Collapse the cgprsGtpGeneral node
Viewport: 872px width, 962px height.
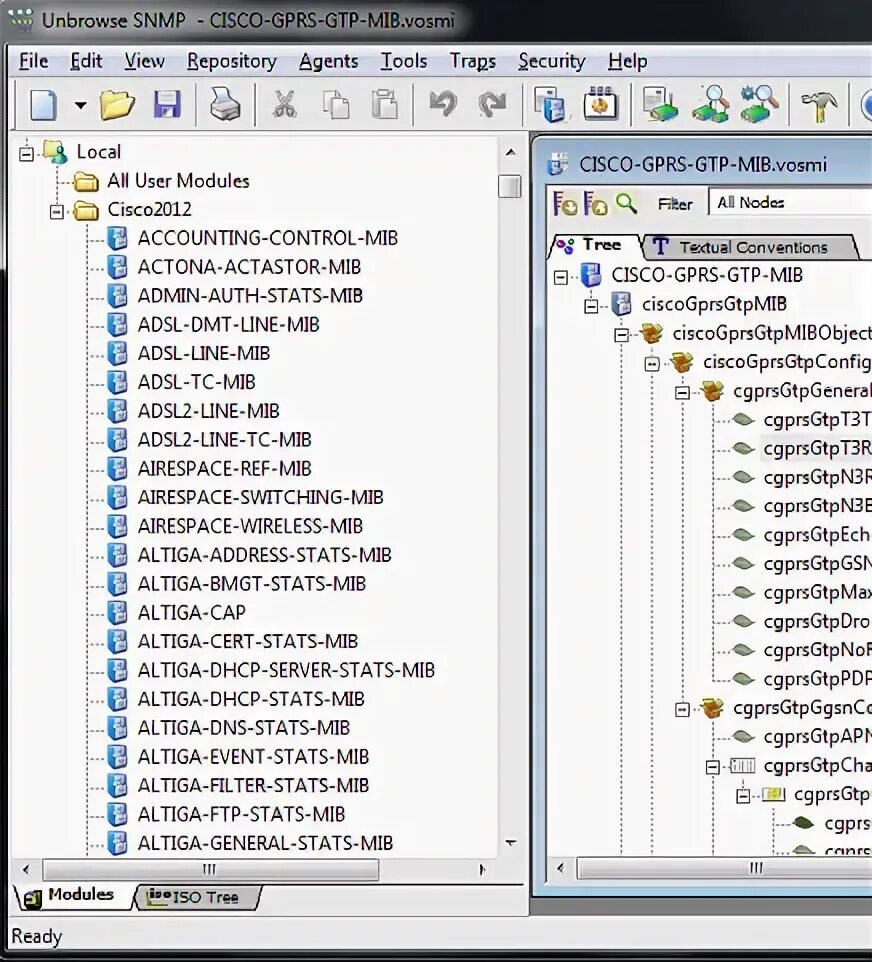tap(682, 392)
